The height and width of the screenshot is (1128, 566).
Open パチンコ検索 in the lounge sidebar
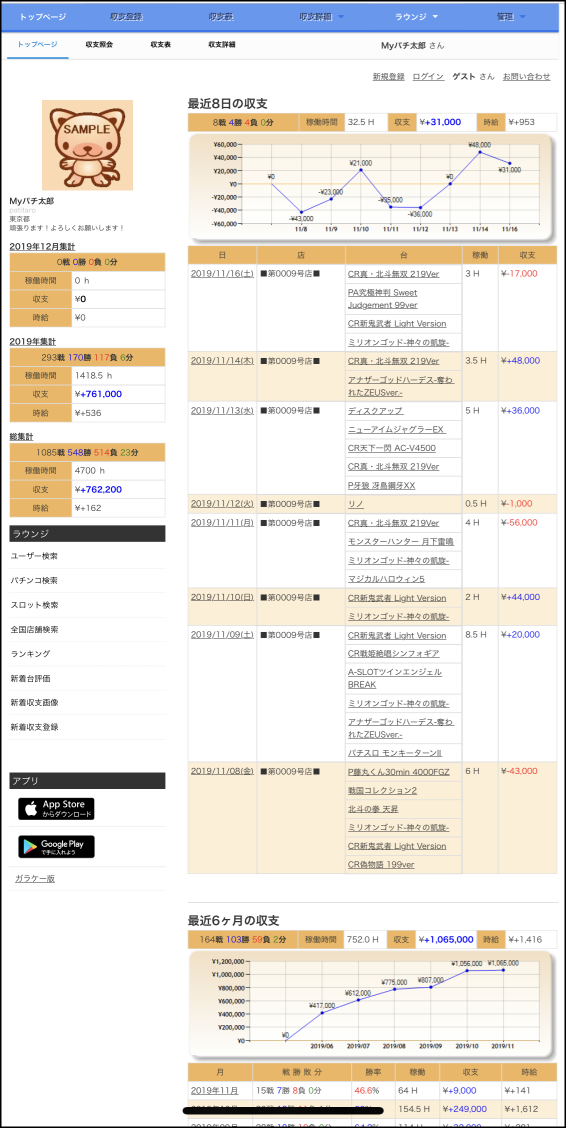coord(35,581)
